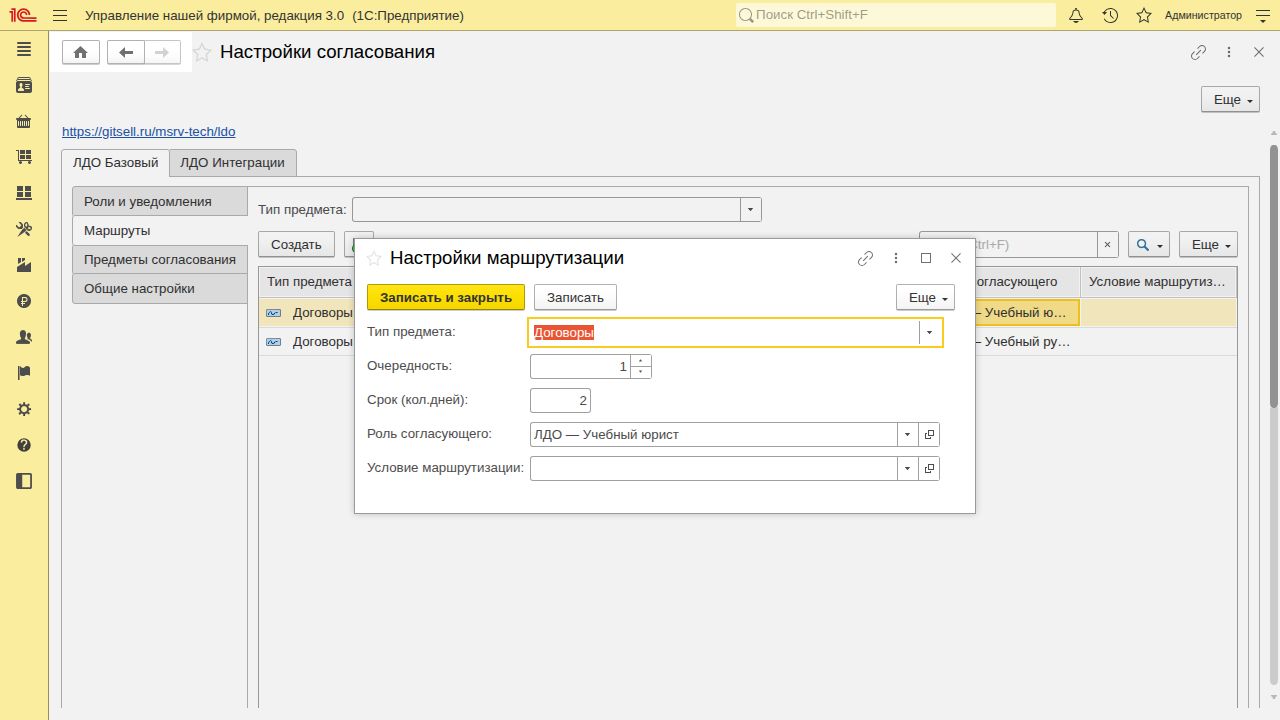Switch to the ЛДО Интеграции tab
1280x720 pixels.
[233, 163]
